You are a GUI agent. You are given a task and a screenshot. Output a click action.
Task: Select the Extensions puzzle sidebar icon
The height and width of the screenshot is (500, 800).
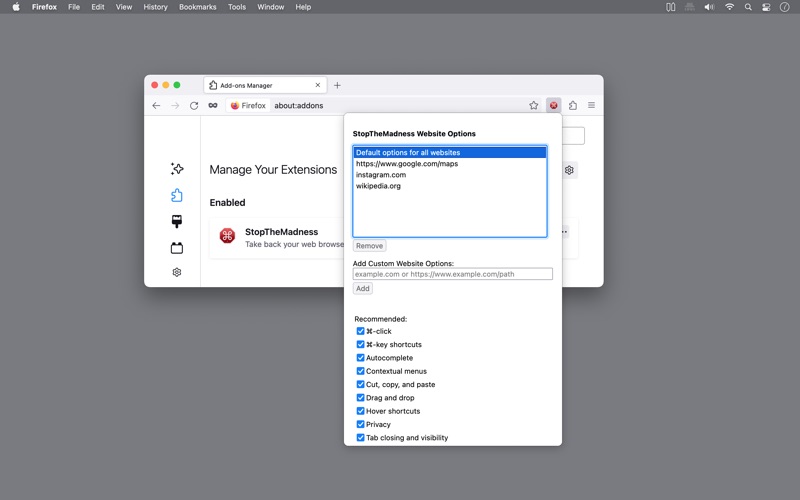tap(177, 195)
